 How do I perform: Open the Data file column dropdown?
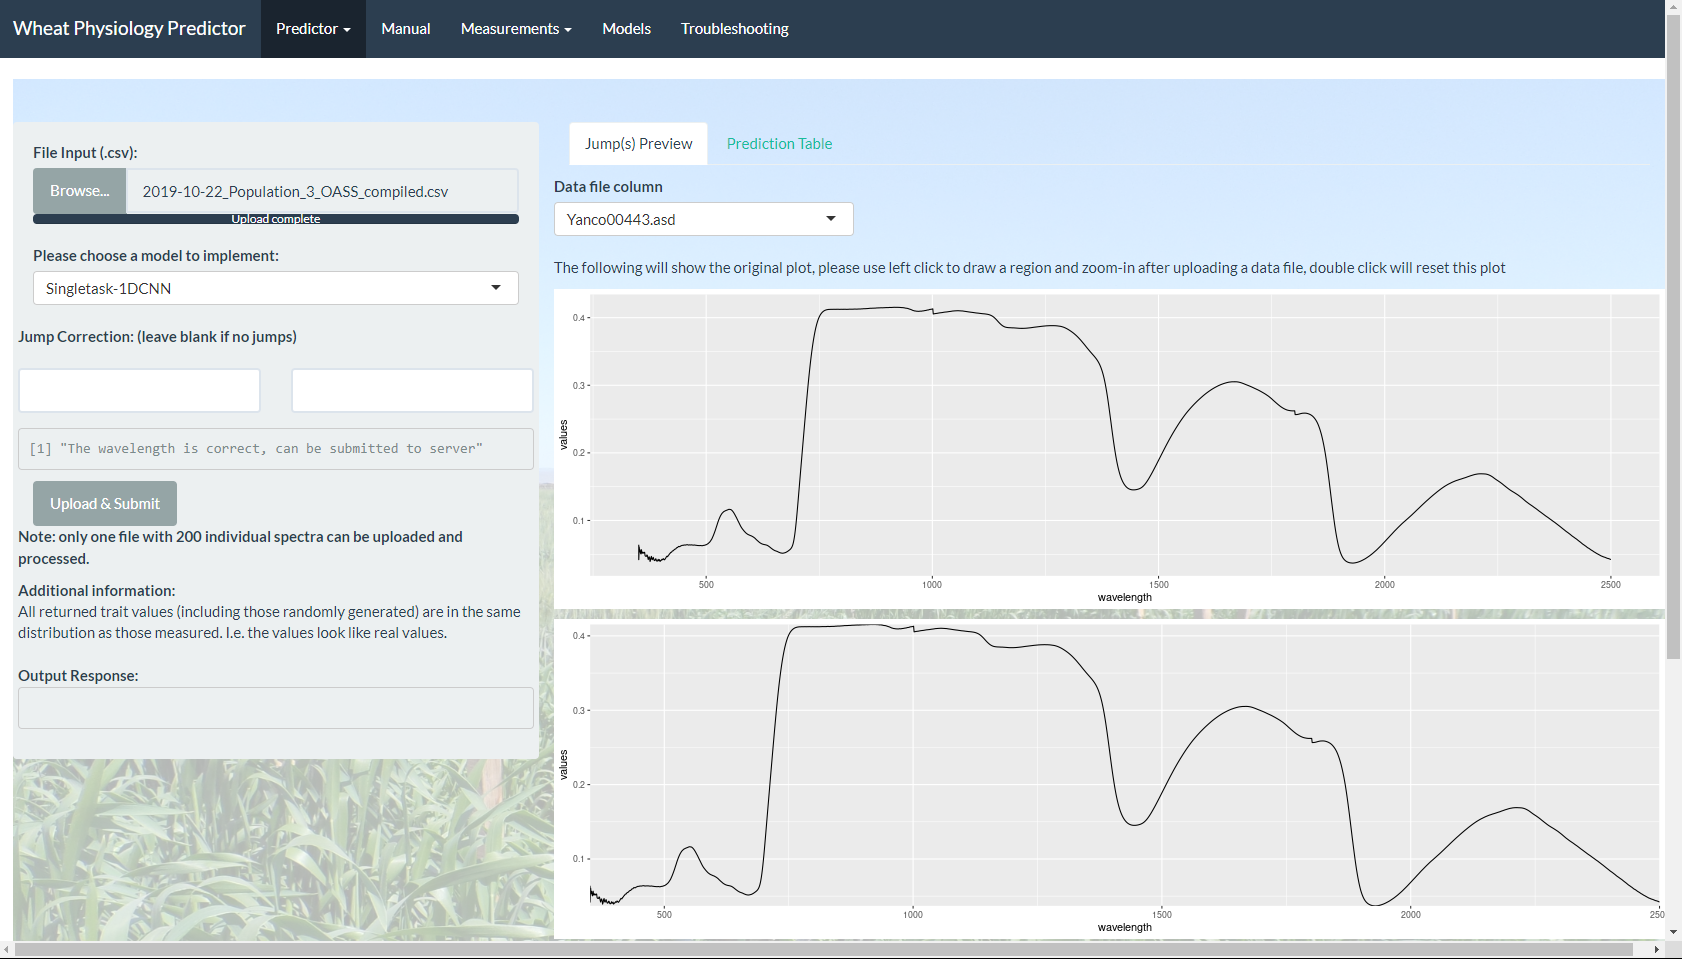pyautogui.click(x=703, y=219)
